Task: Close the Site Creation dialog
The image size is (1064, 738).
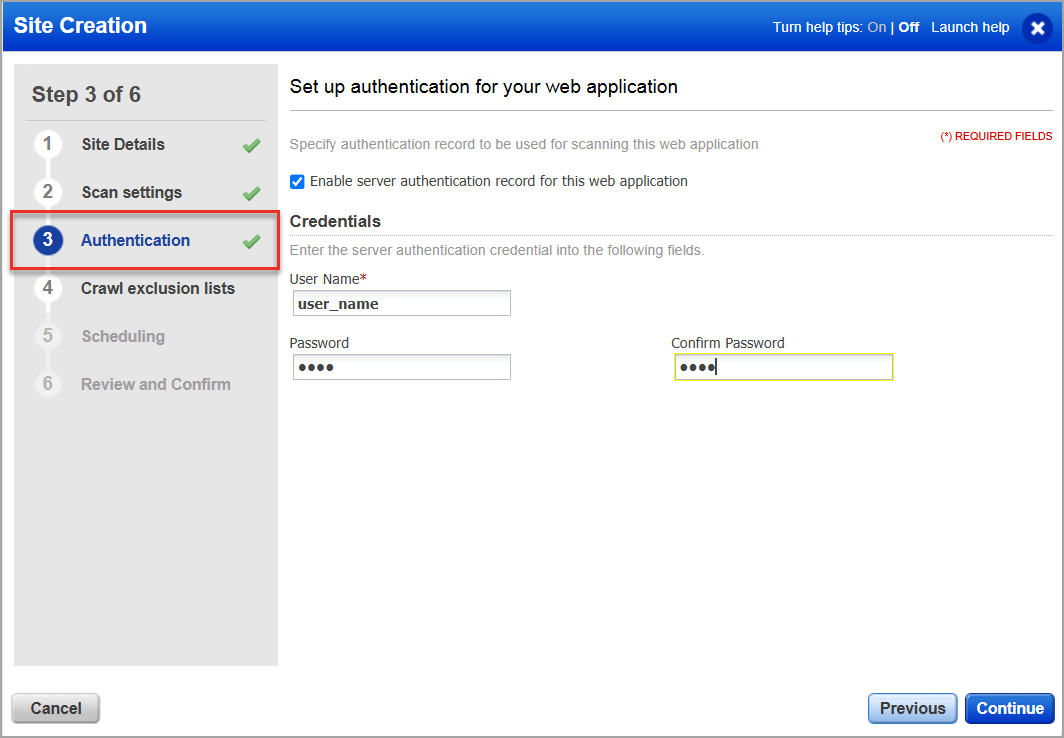Action: pyautogui.click(x=1037, y=28)
